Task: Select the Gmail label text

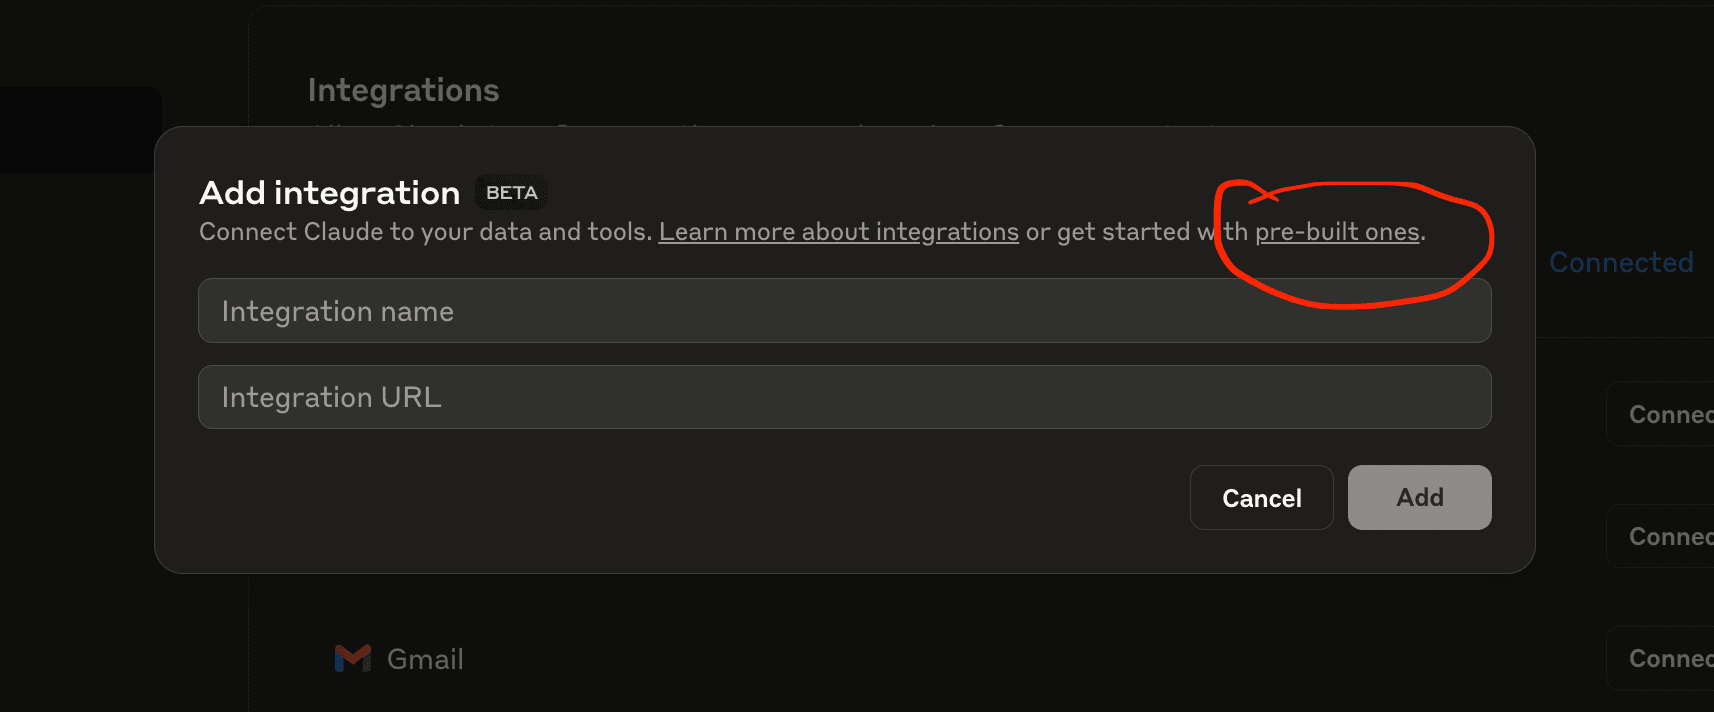Action: tap(425, 659)
